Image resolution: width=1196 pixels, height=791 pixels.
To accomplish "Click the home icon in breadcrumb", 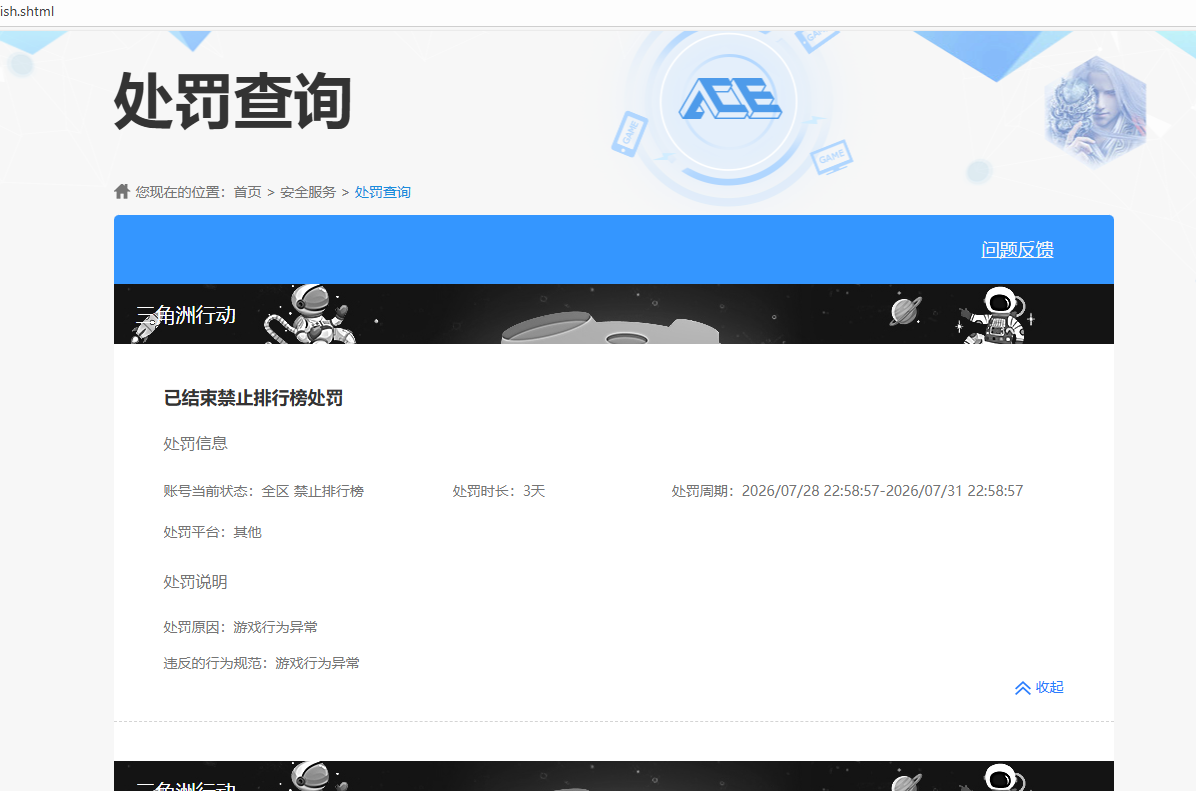I will (122, 191).
